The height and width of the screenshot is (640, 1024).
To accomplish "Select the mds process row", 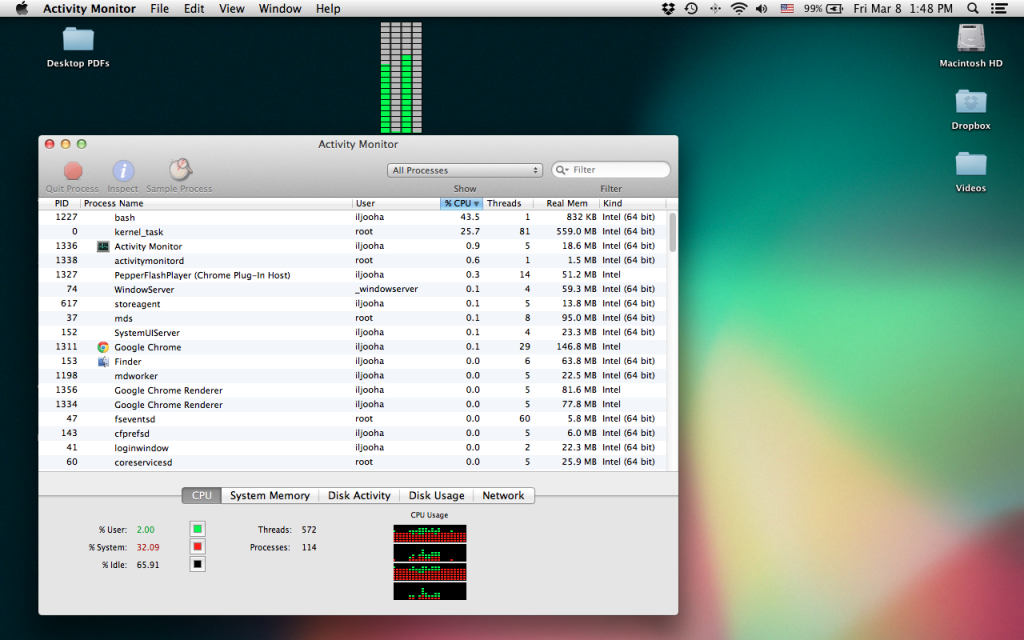I will [x=353, y=317].
